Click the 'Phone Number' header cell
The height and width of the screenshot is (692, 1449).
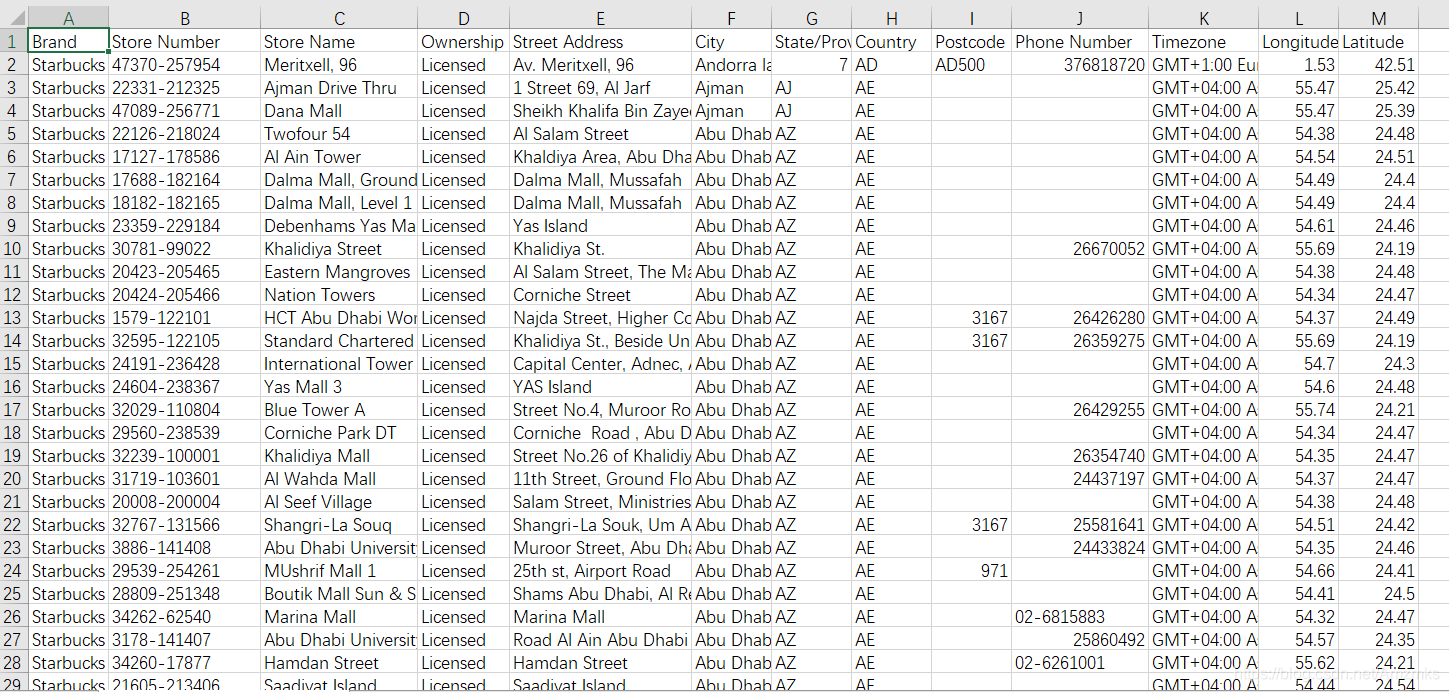coord(1080,42)
